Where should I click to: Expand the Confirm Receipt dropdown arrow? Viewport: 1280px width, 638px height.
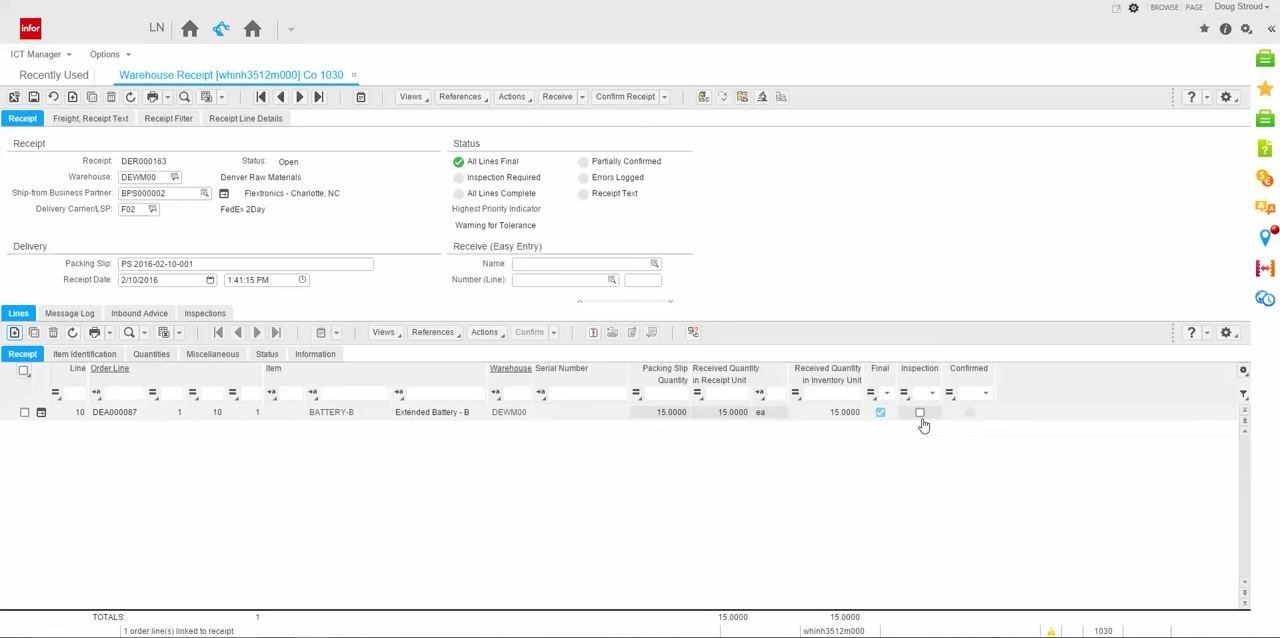[x=664, y=97]
